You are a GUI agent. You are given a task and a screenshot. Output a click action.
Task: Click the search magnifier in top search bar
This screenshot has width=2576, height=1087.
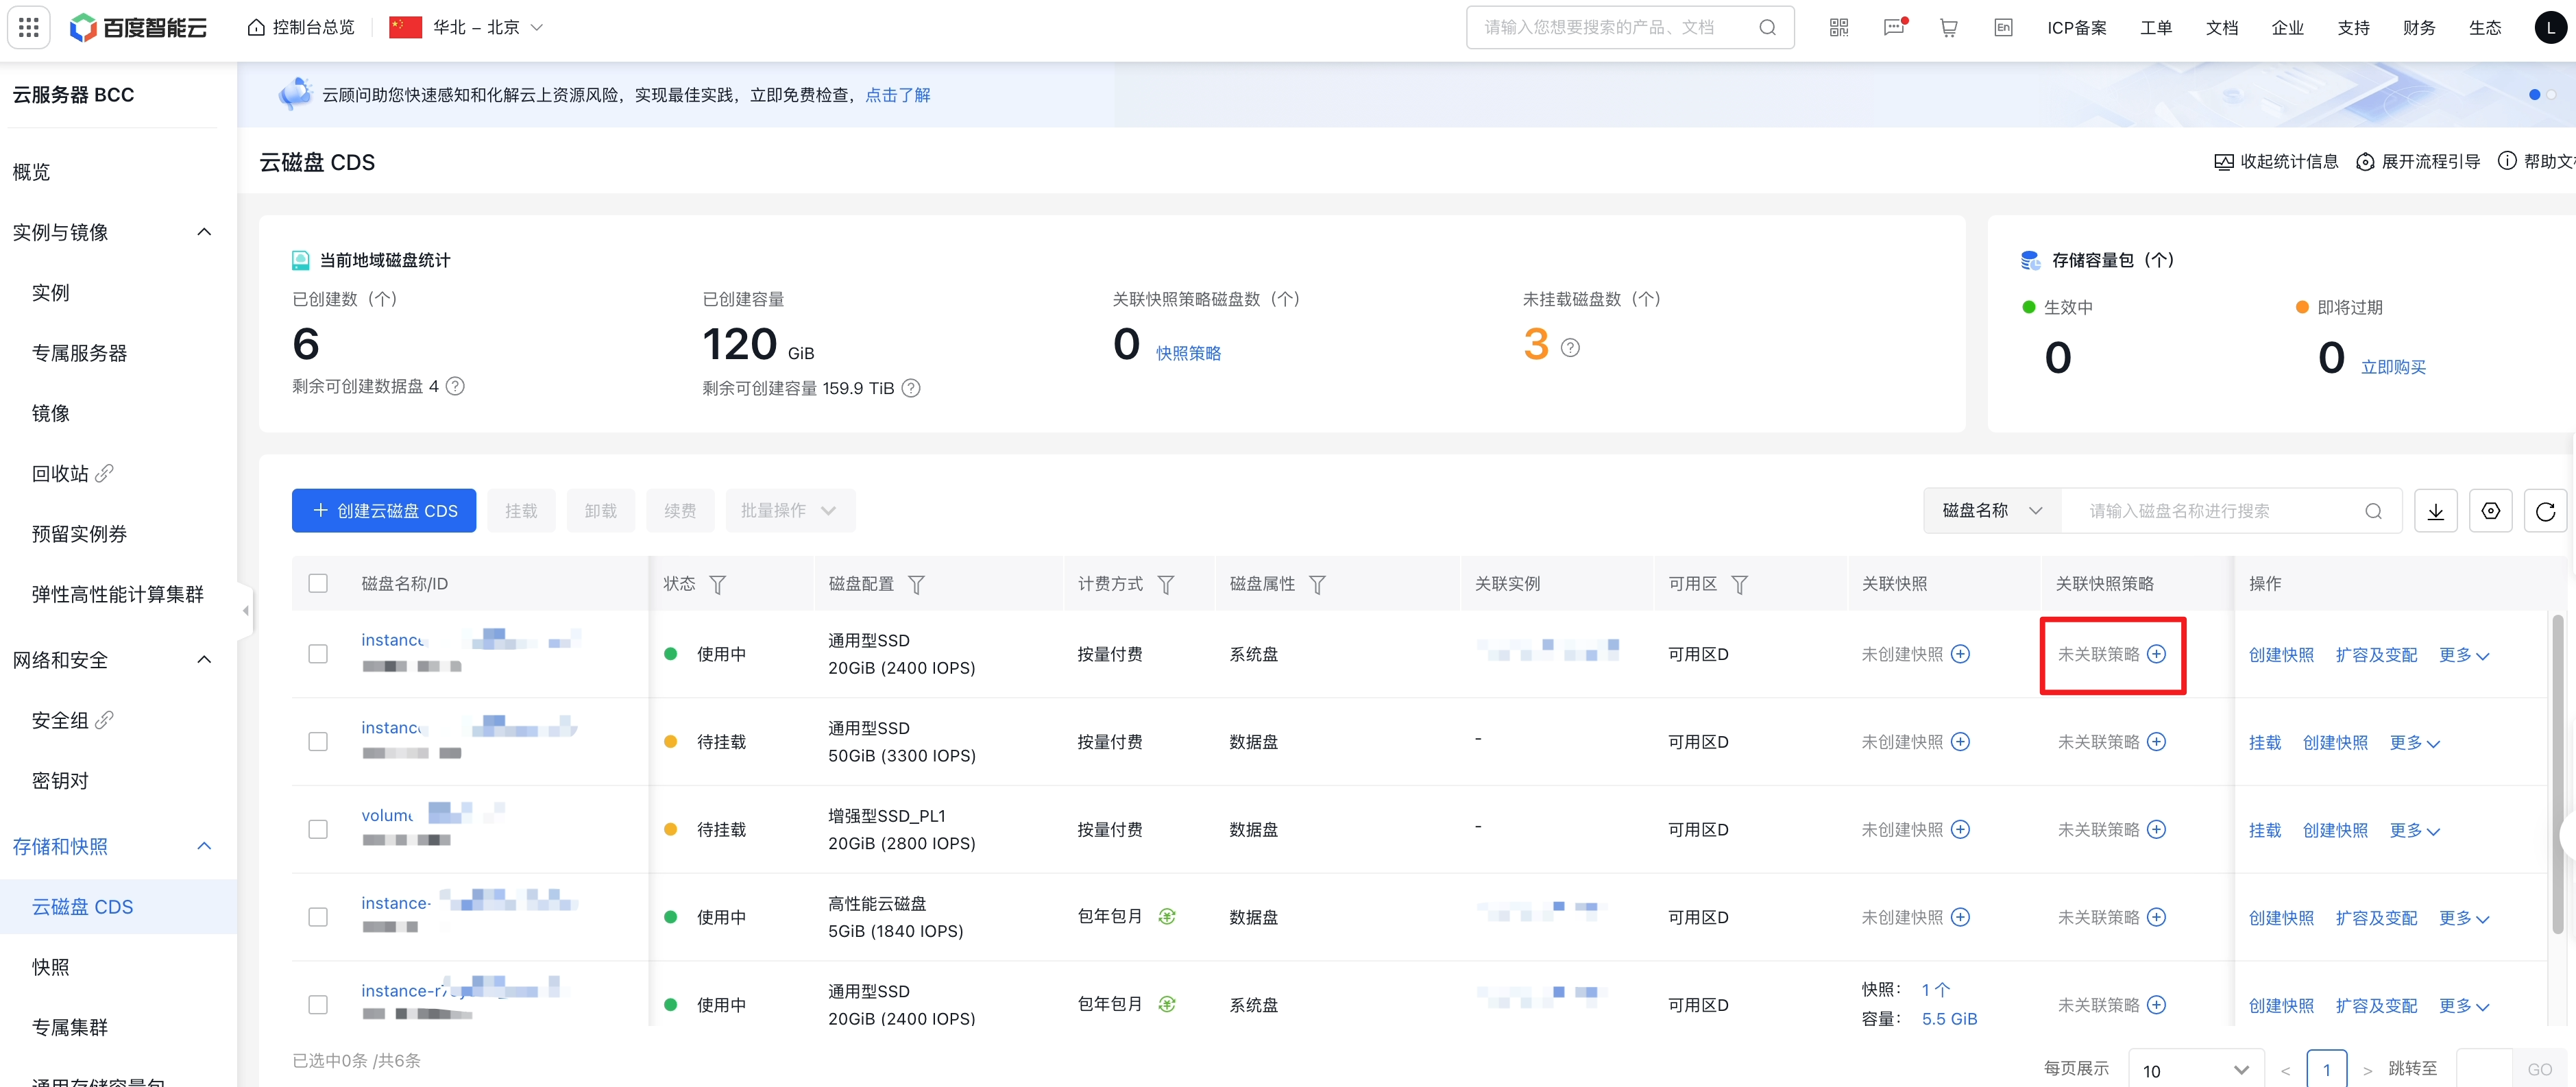pyautogui.click(x=1768, y=27)
